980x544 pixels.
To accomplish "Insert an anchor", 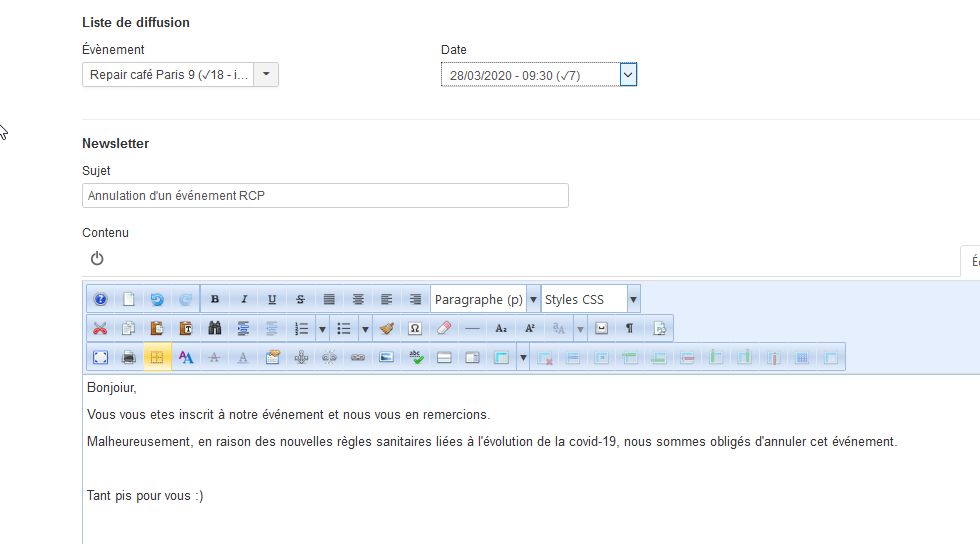I will (x=301, y=358).
